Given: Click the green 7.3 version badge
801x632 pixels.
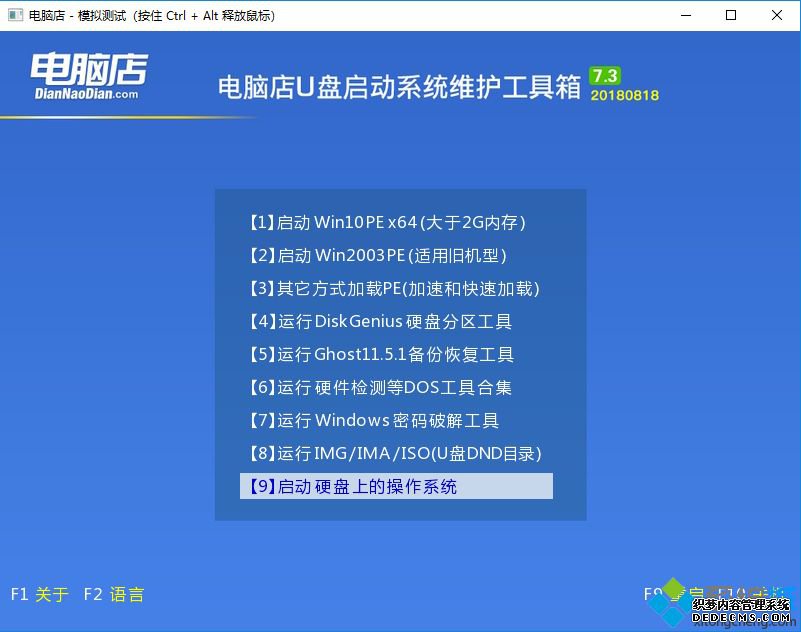Looking at the screenshot, I should pos(605,76).
